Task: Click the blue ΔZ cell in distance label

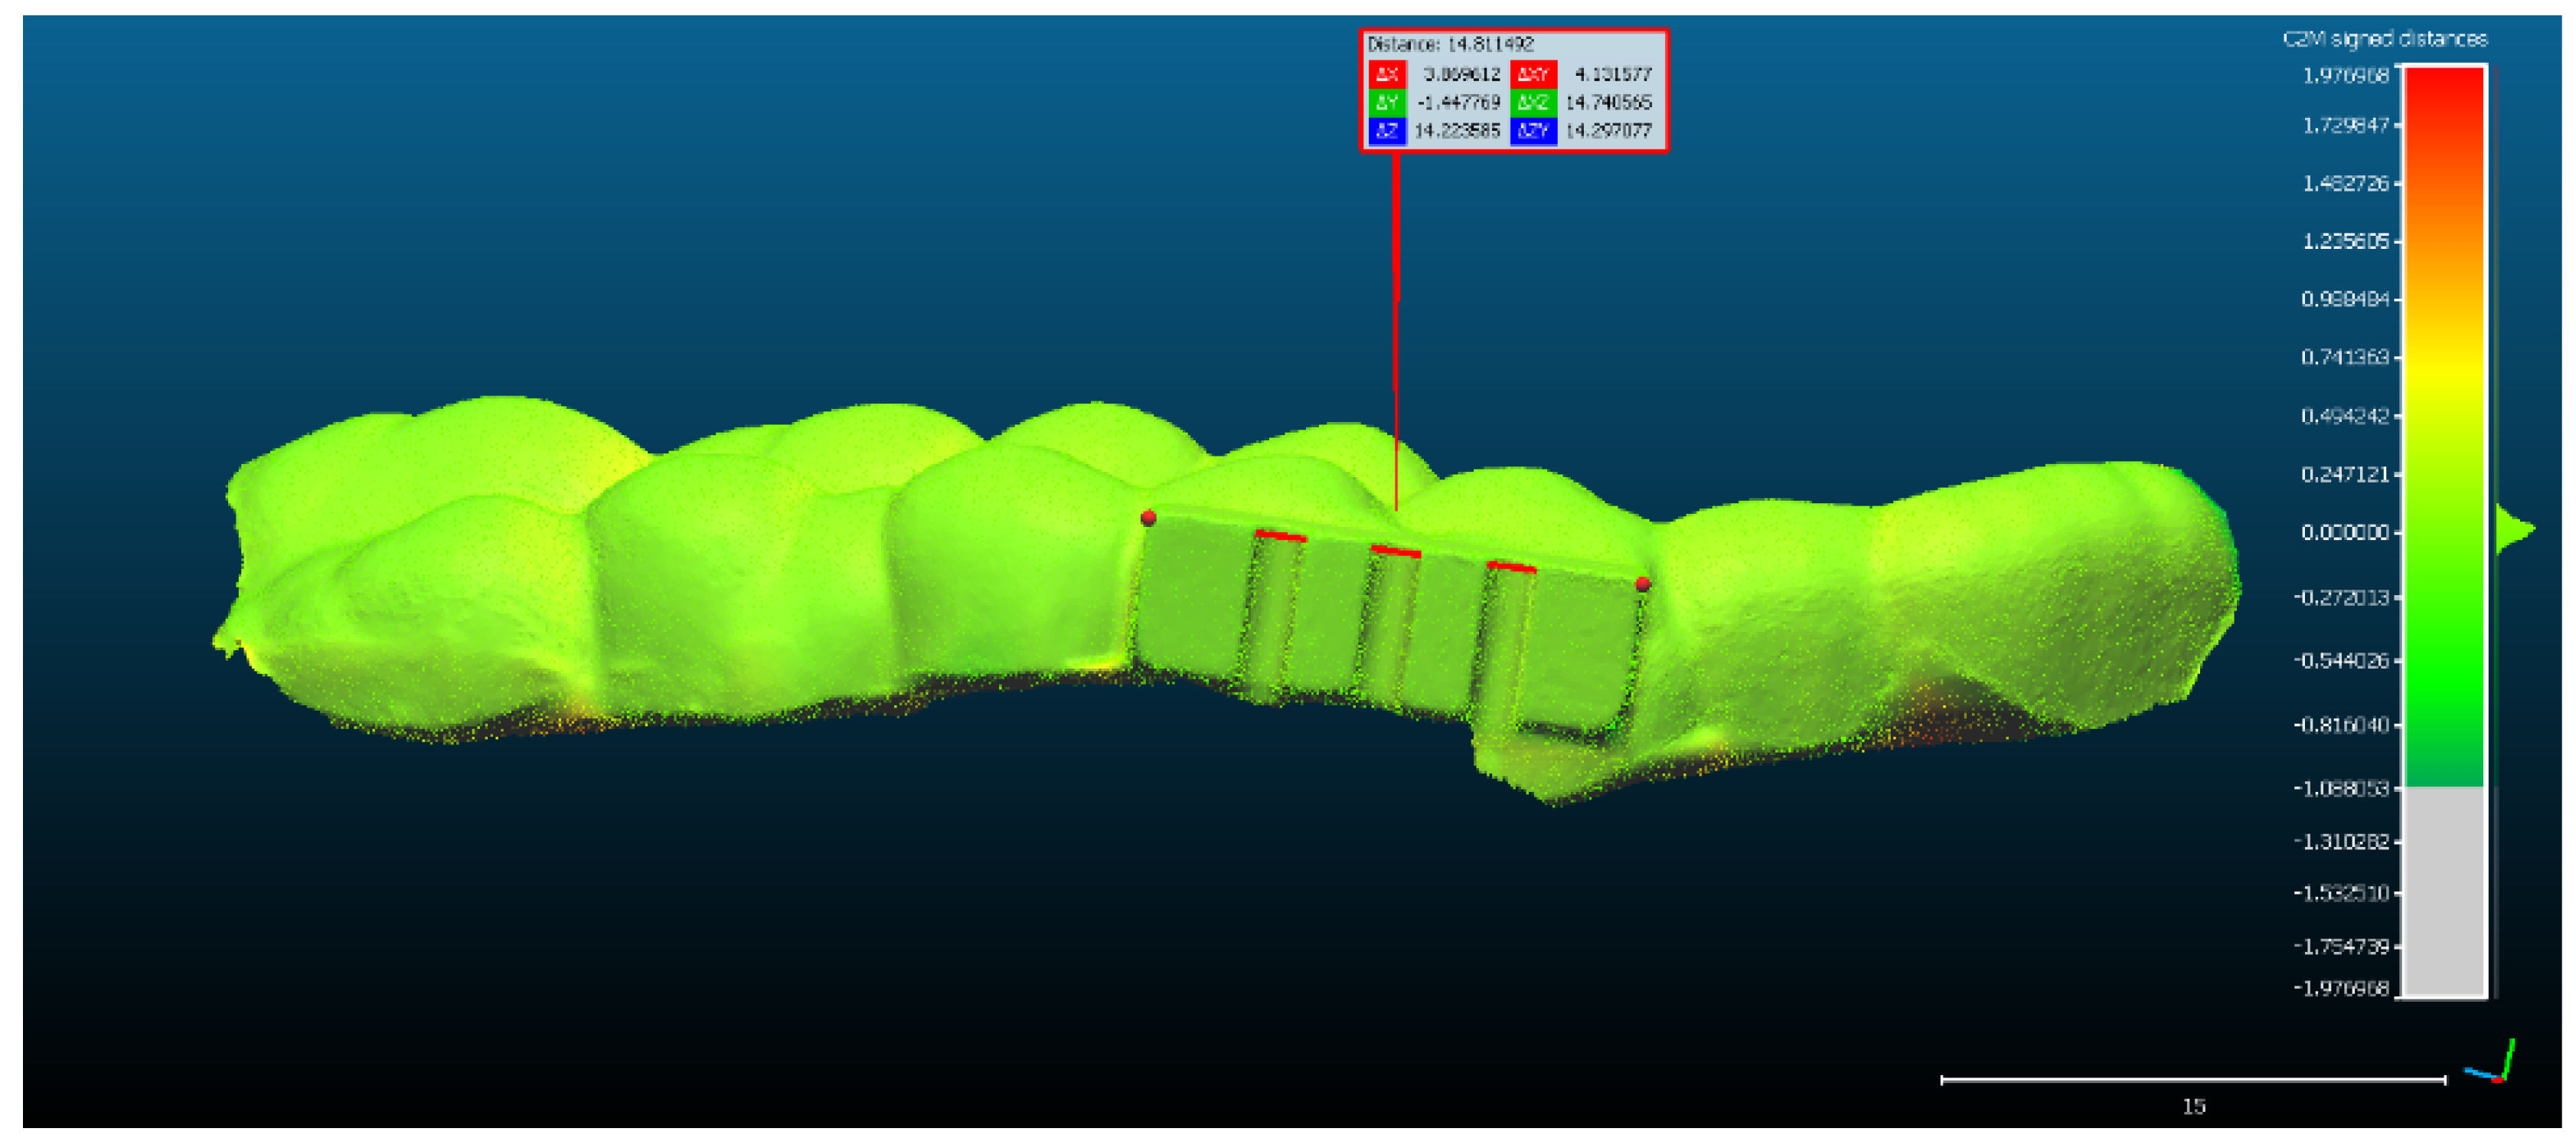Action: (1387, 131)
